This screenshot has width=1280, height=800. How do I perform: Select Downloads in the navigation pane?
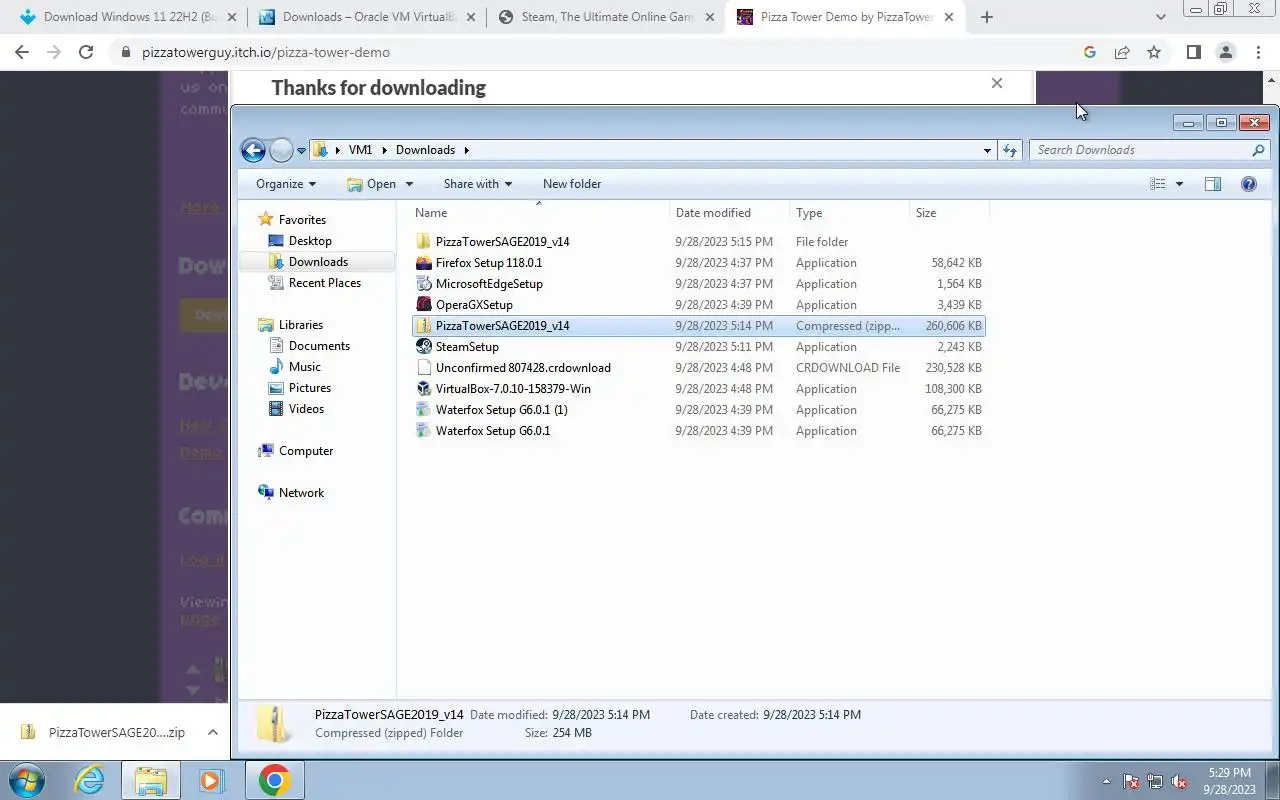coord(318,262)
